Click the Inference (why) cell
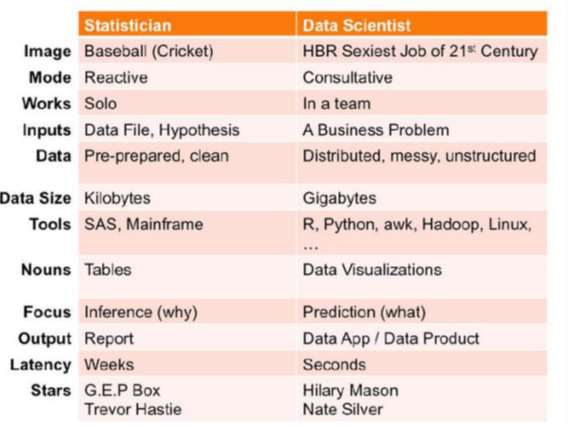Image resolution: width=576 pixels, height=433 pixels. [187, 312]
